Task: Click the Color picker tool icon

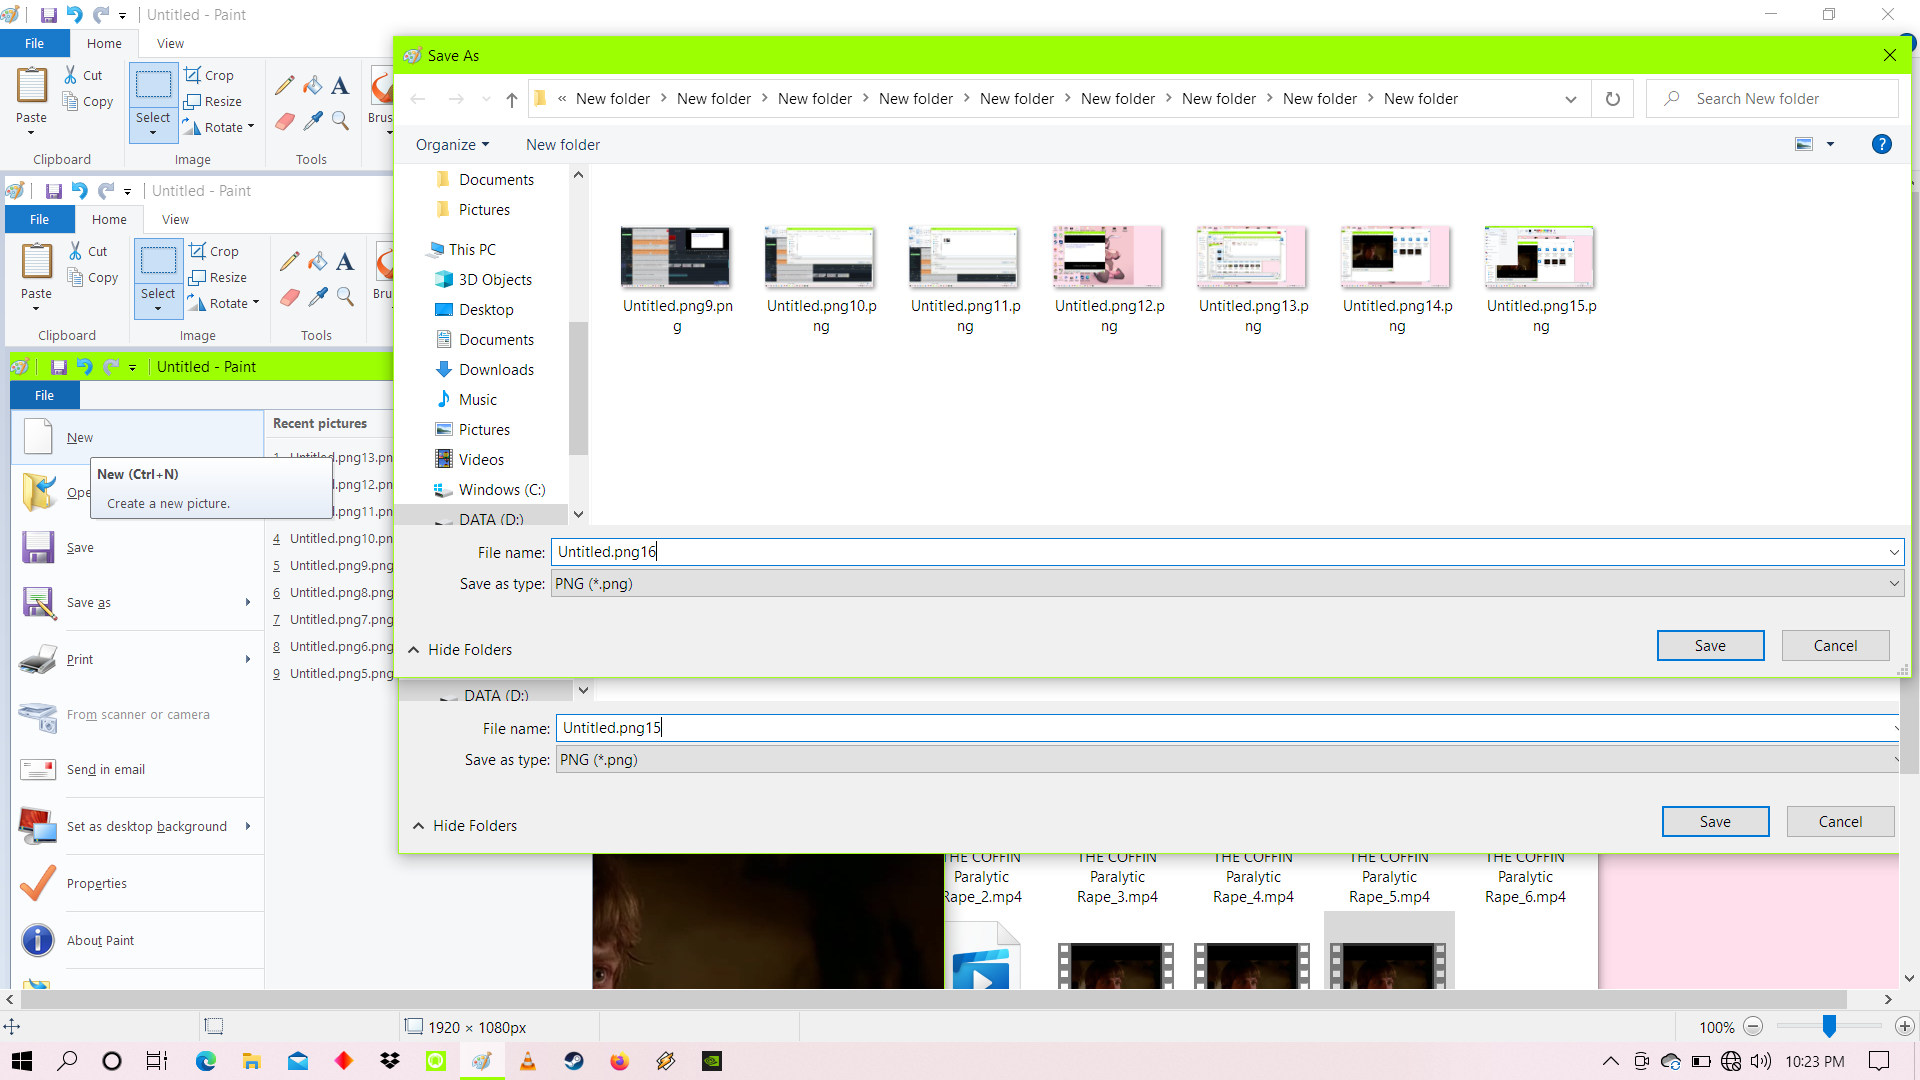Action: click(313, 121)
